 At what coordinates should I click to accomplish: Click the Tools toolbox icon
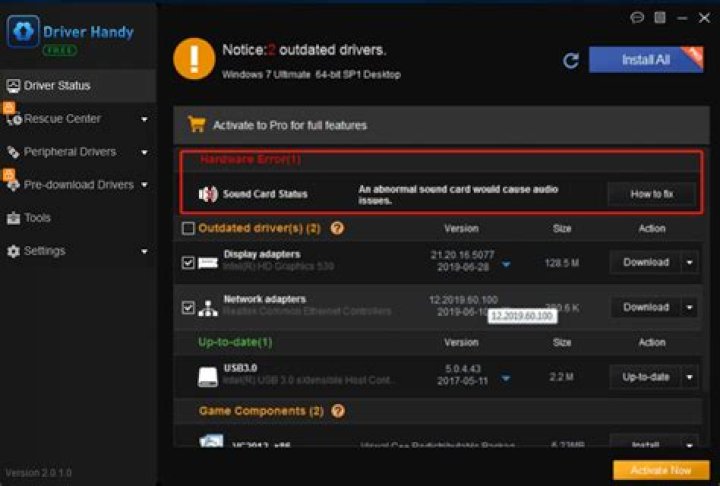click(x=13, y=218)
